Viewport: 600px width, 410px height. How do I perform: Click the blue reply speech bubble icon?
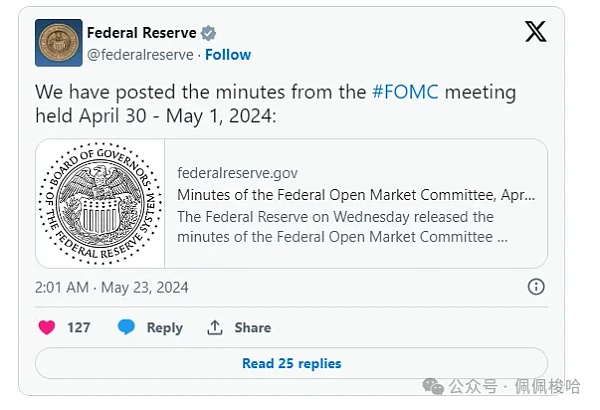pyautogui.click(x=126, y=327)
